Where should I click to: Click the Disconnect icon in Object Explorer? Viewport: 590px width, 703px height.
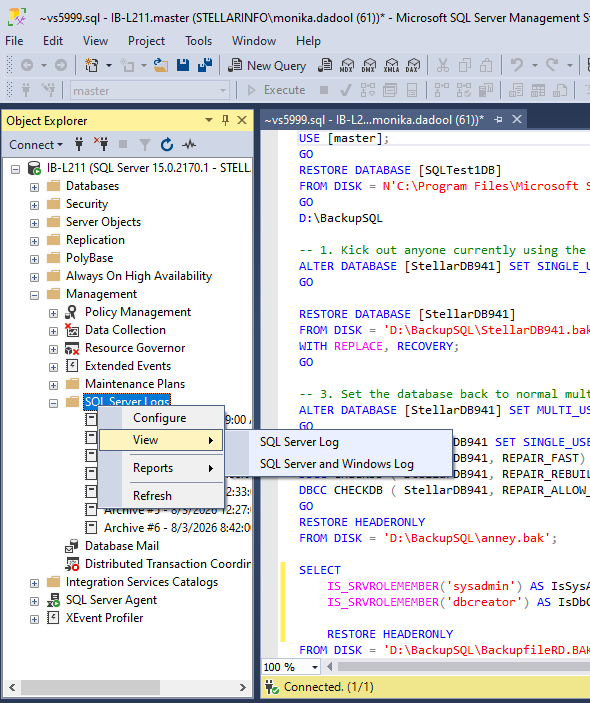[101, 144]
